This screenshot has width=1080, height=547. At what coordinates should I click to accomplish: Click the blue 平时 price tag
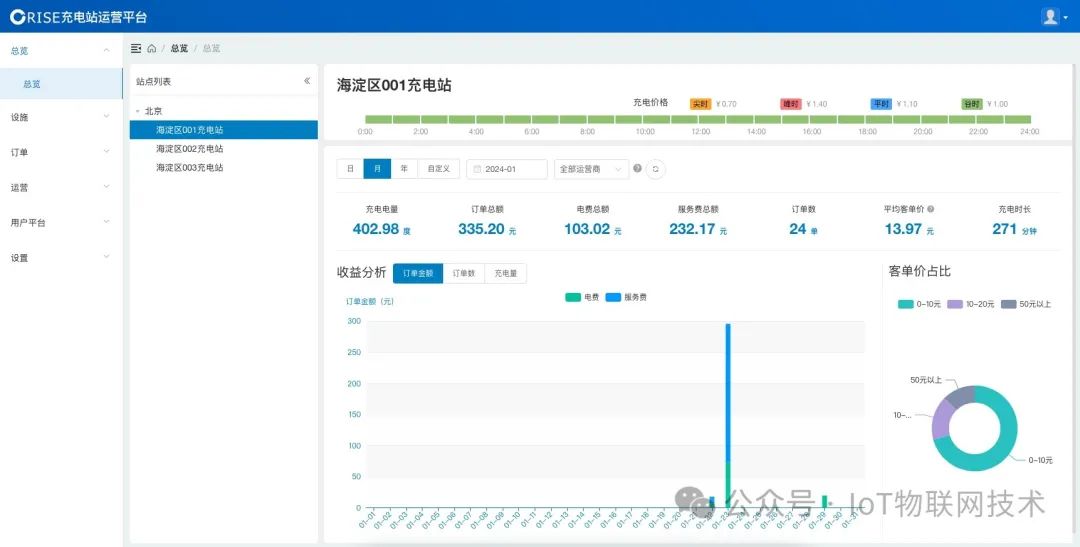point(881,104)
